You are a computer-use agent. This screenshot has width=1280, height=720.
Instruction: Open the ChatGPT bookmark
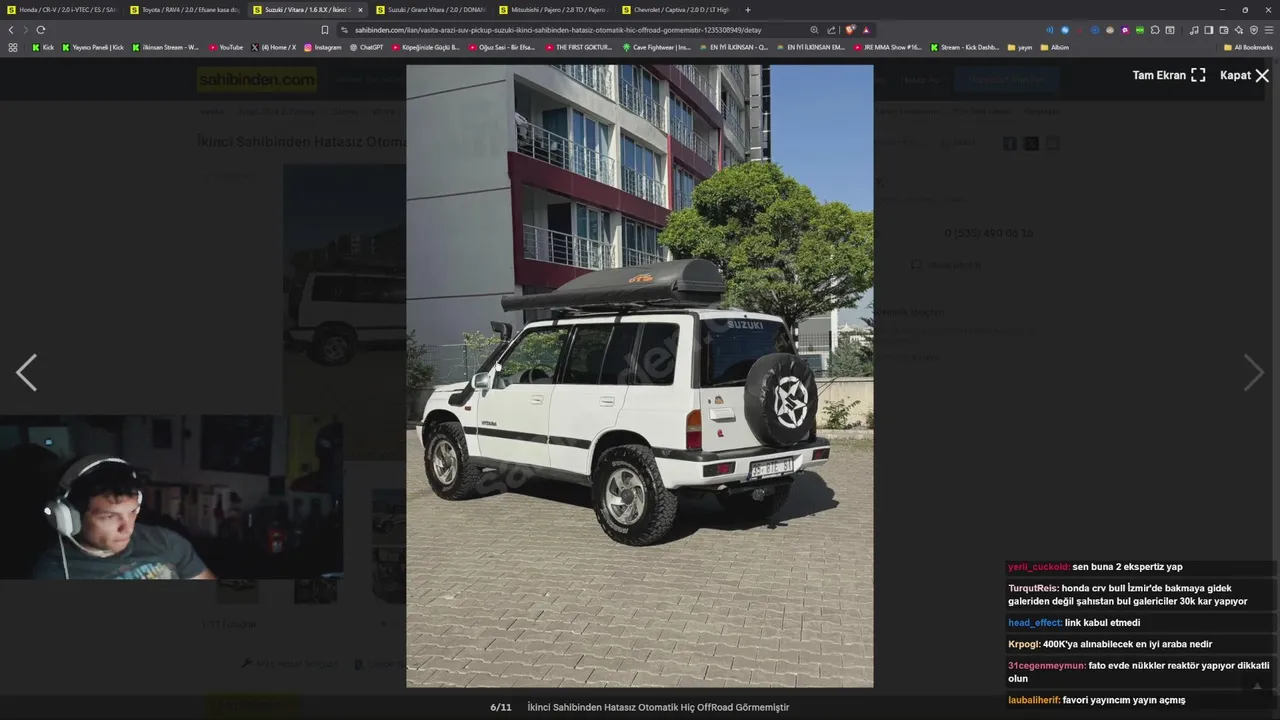point(366,47)
